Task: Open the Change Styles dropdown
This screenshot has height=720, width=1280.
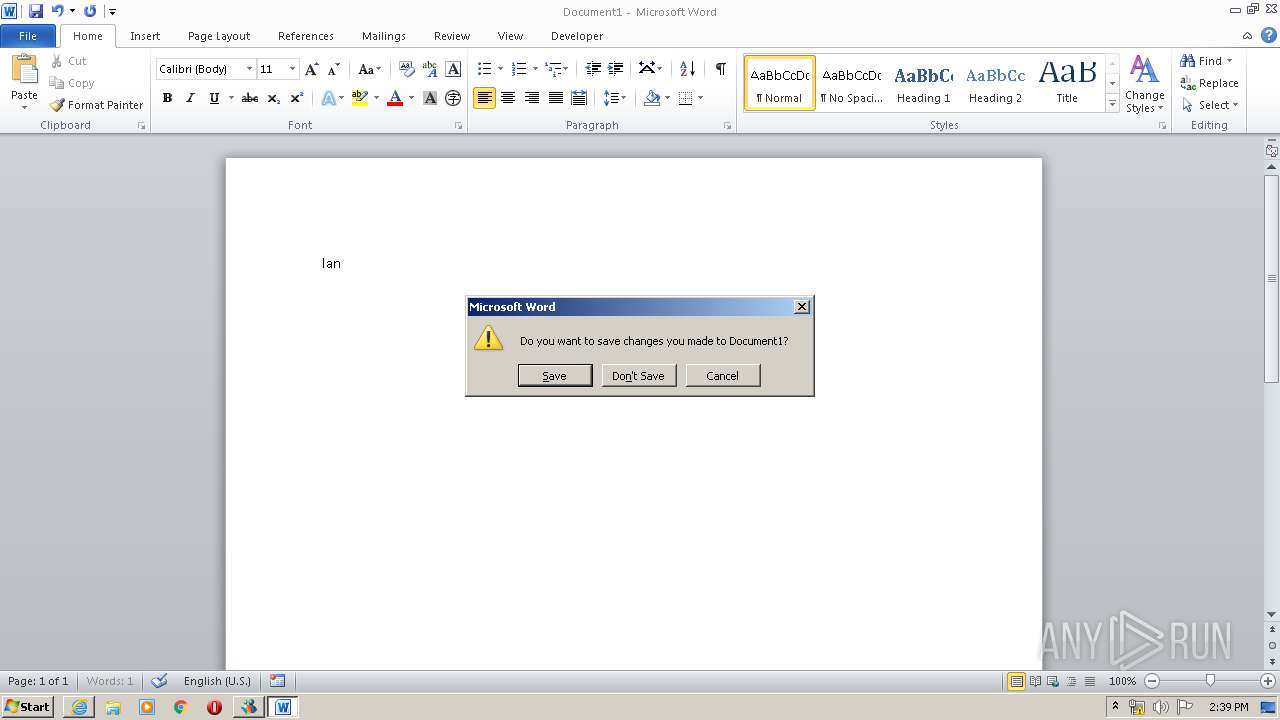Action: coord(1144,85)
